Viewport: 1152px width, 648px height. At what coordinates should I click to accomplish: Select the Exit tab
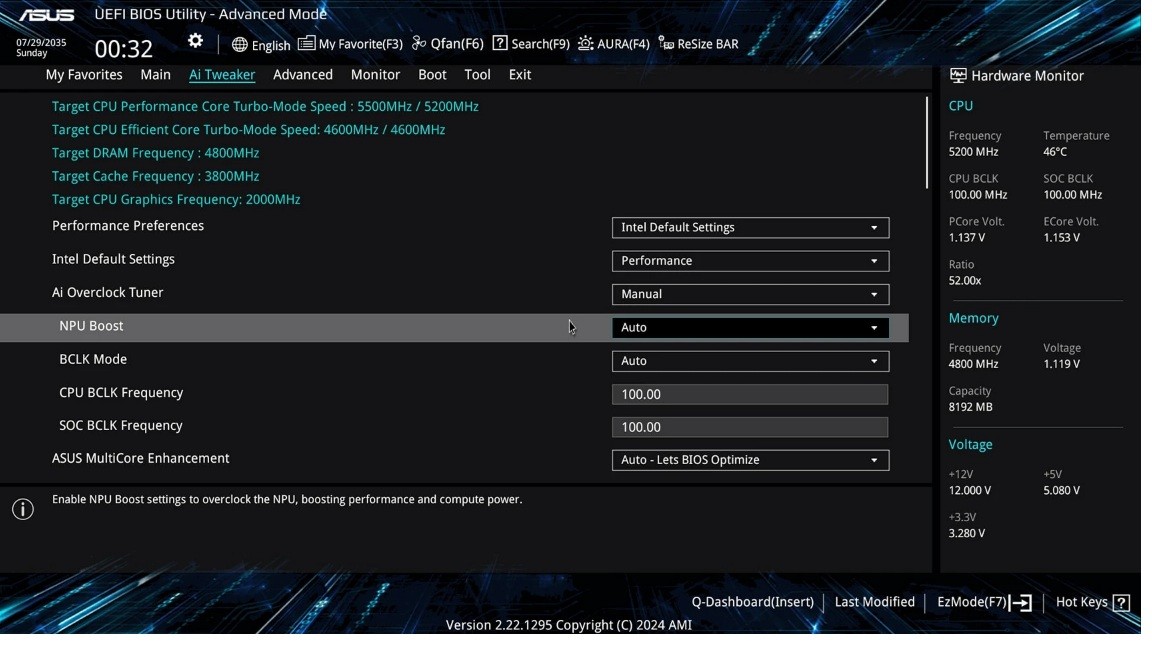[519, 75]
